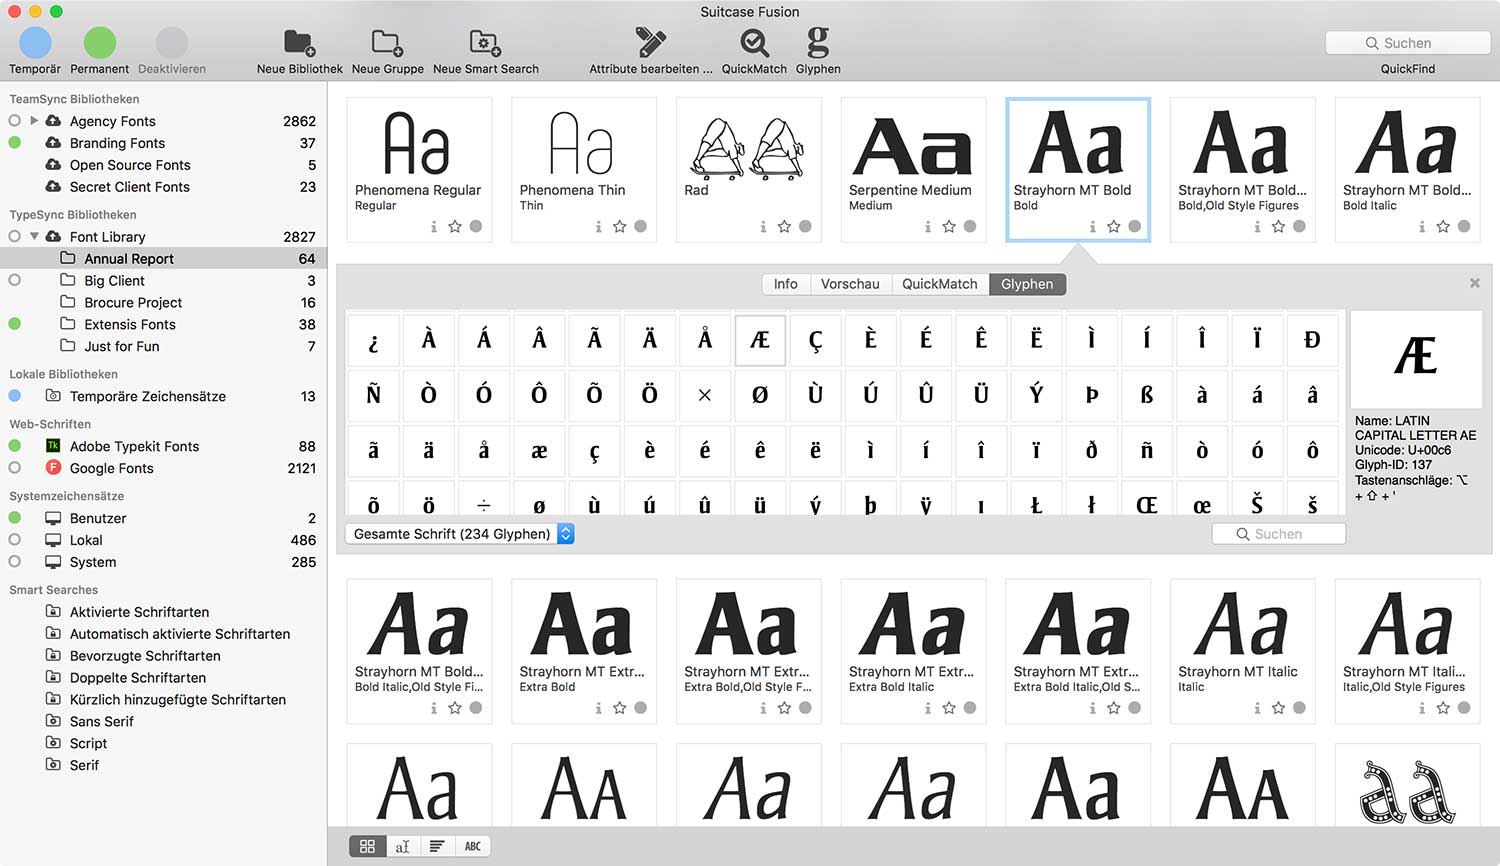Switch to the Info tab
Screen dimensions: 1500x866
coord(785,284)
